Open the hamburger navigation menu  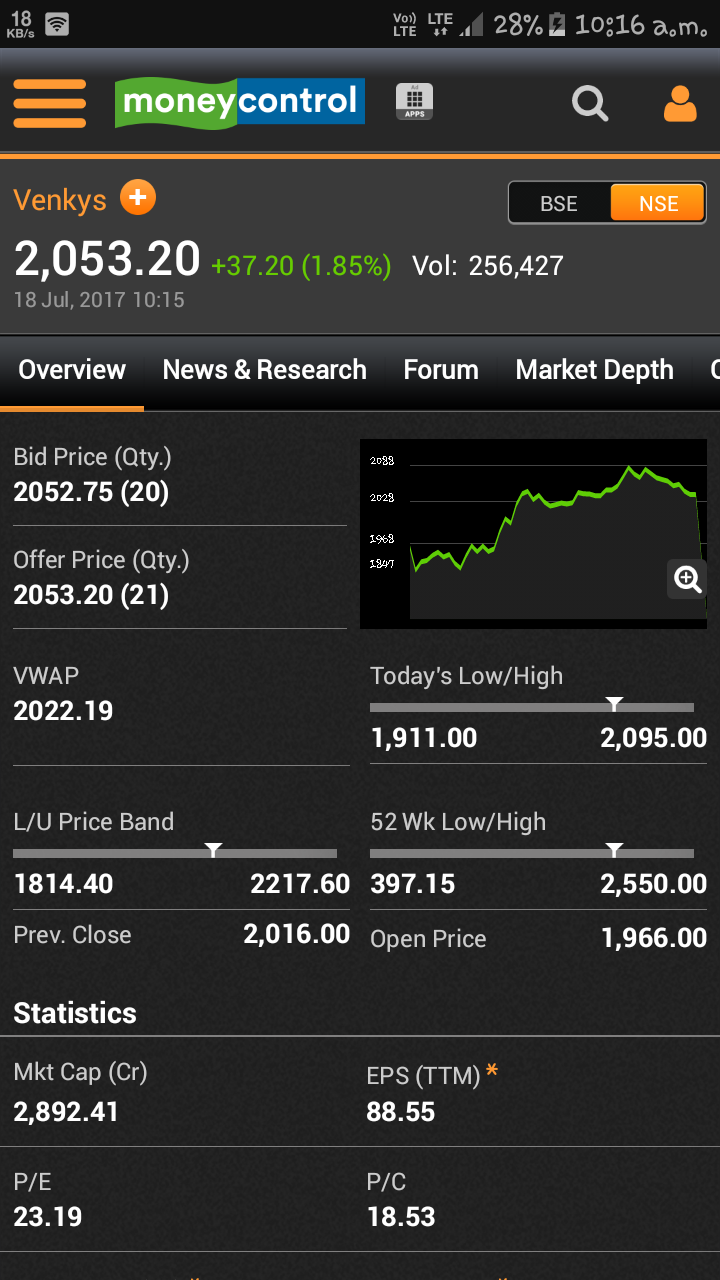click(x=49, y=103)
